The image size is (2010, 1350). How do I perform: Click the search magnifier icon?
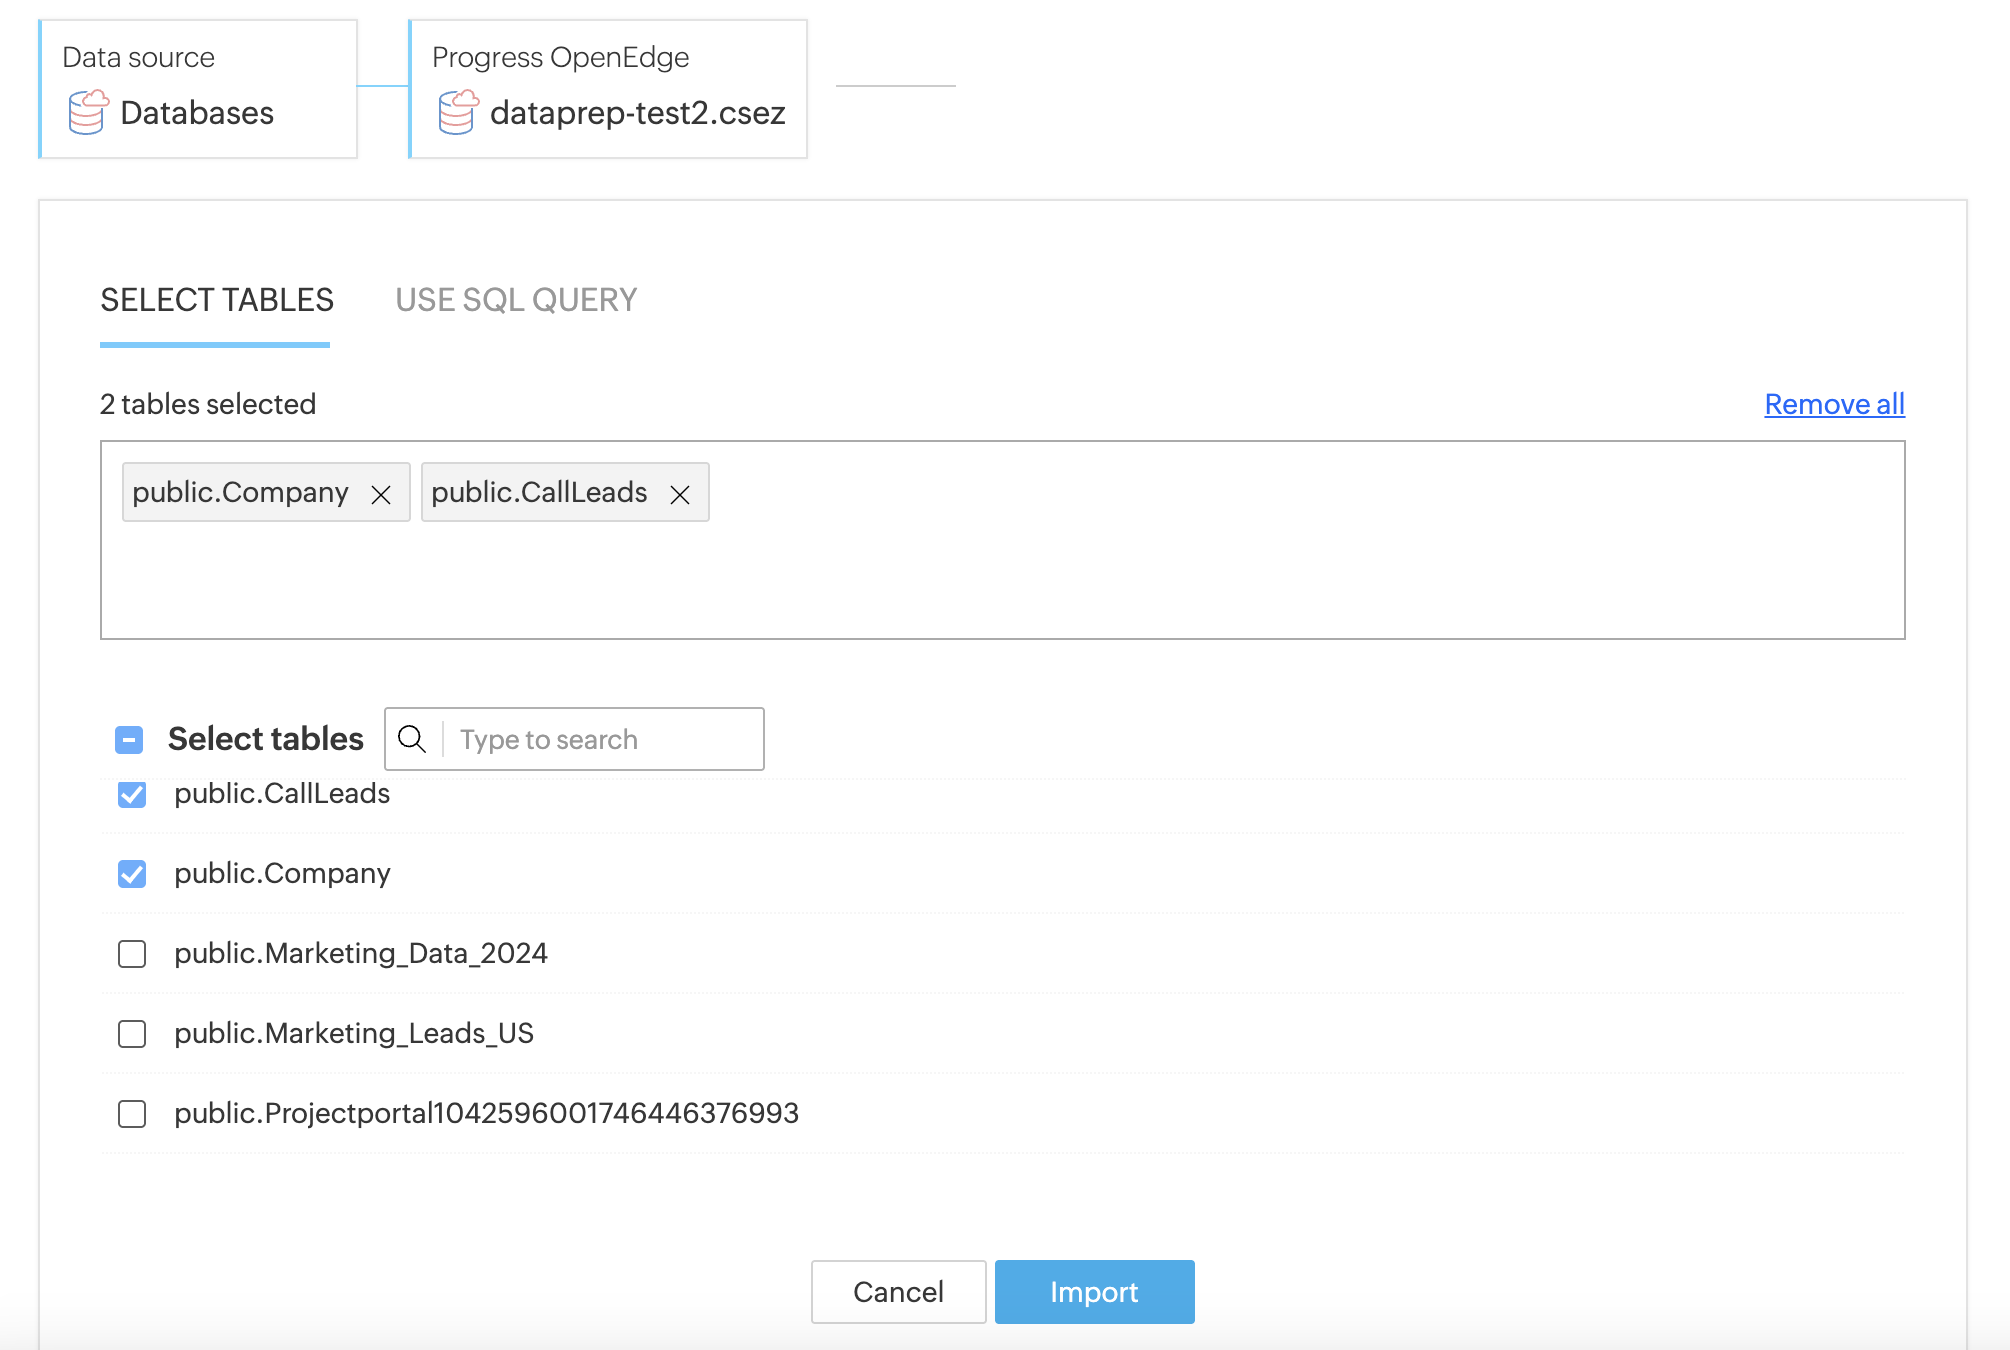[x=412, y=739]
